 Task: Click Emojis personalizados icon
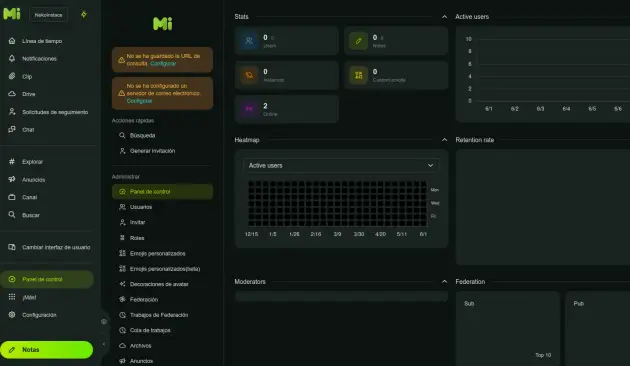[x=123, y=253]
